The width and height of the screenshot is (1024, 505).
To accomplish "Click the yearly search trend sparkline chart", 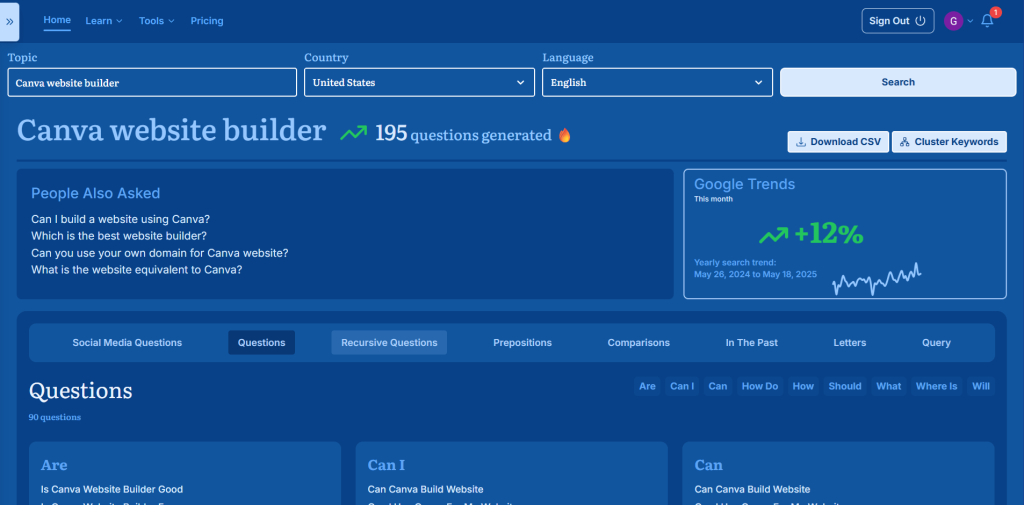I will coord(877,280).
